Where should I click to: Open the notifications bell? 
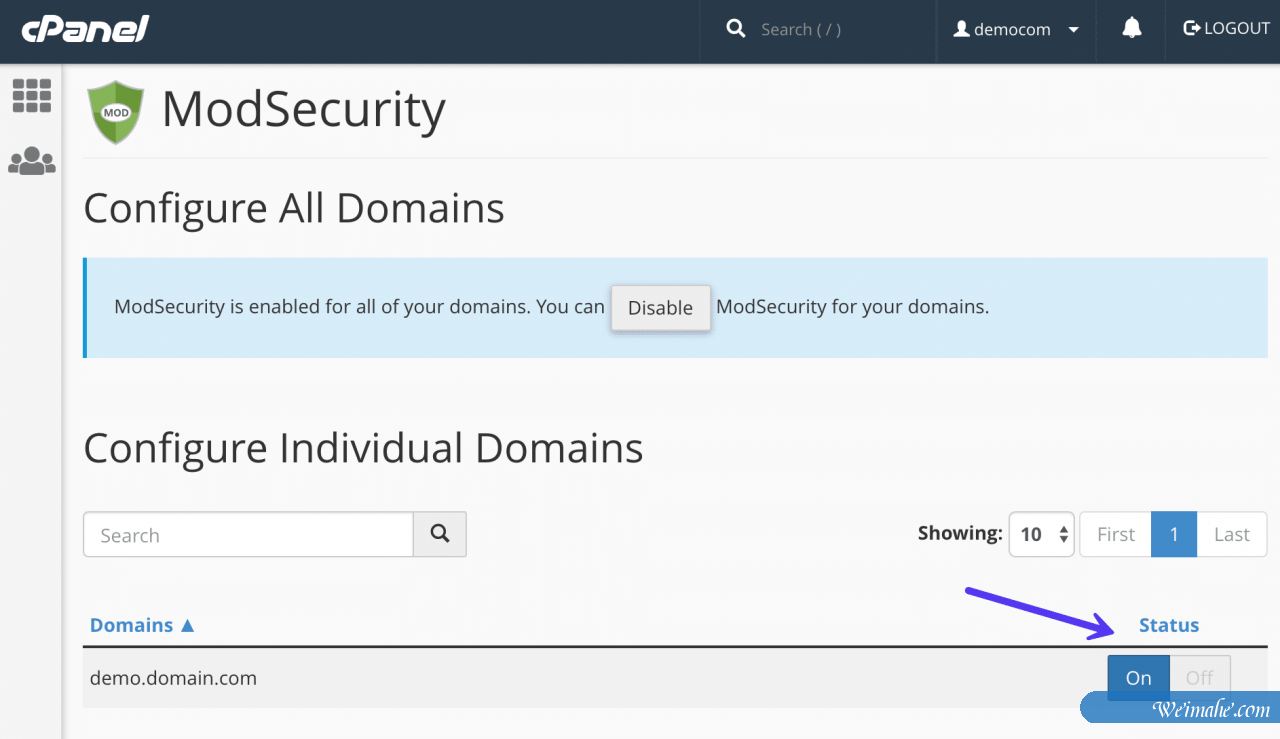(1131, 29)
